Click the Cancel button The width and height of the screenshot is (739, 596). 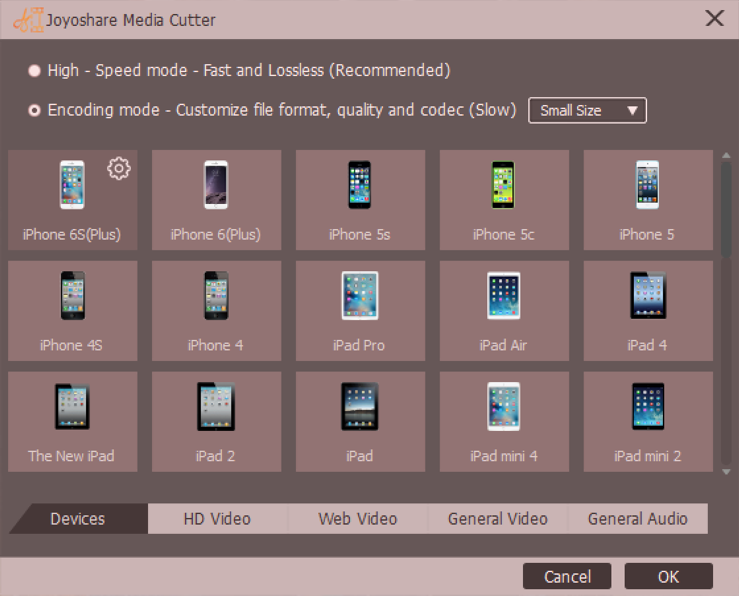click(567, 576)
